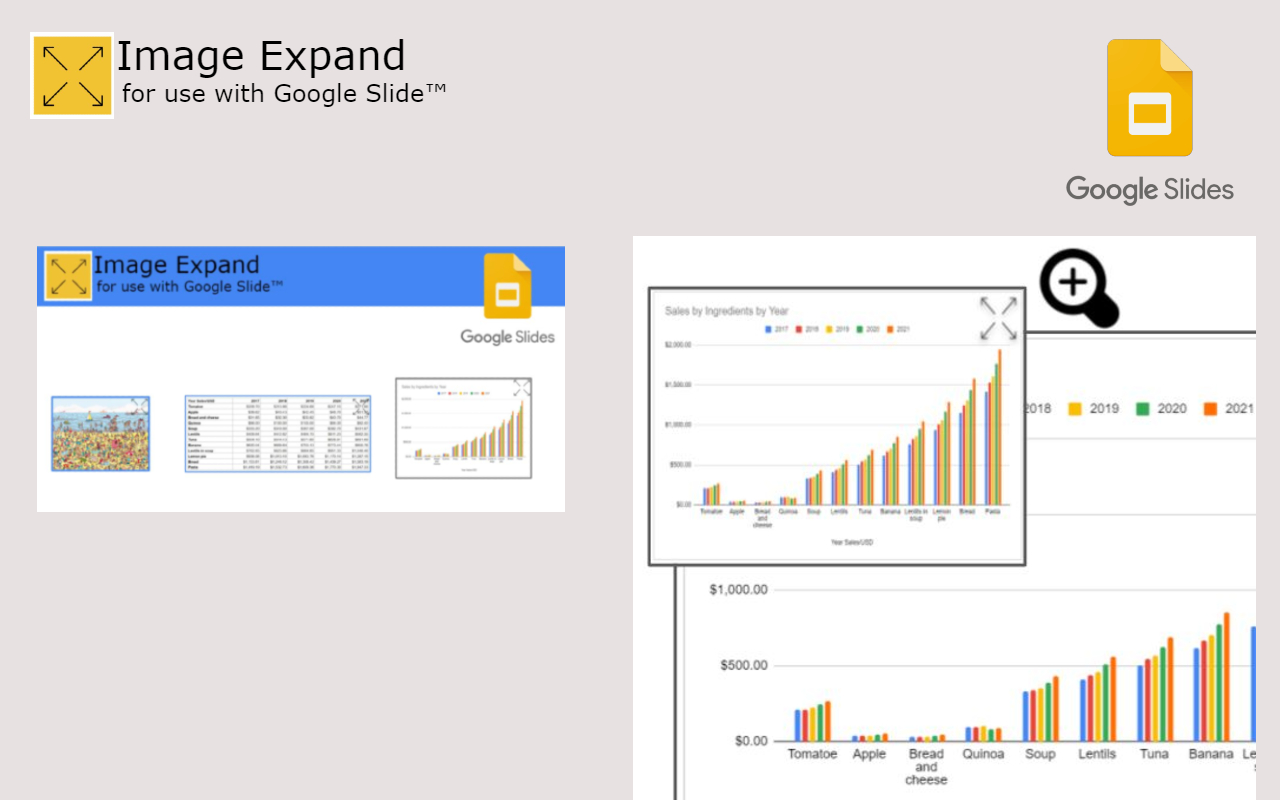1280x800 pixels.
Task: Click the '$1,500.00' axis label in popup chart
Action: coord(679,385)
